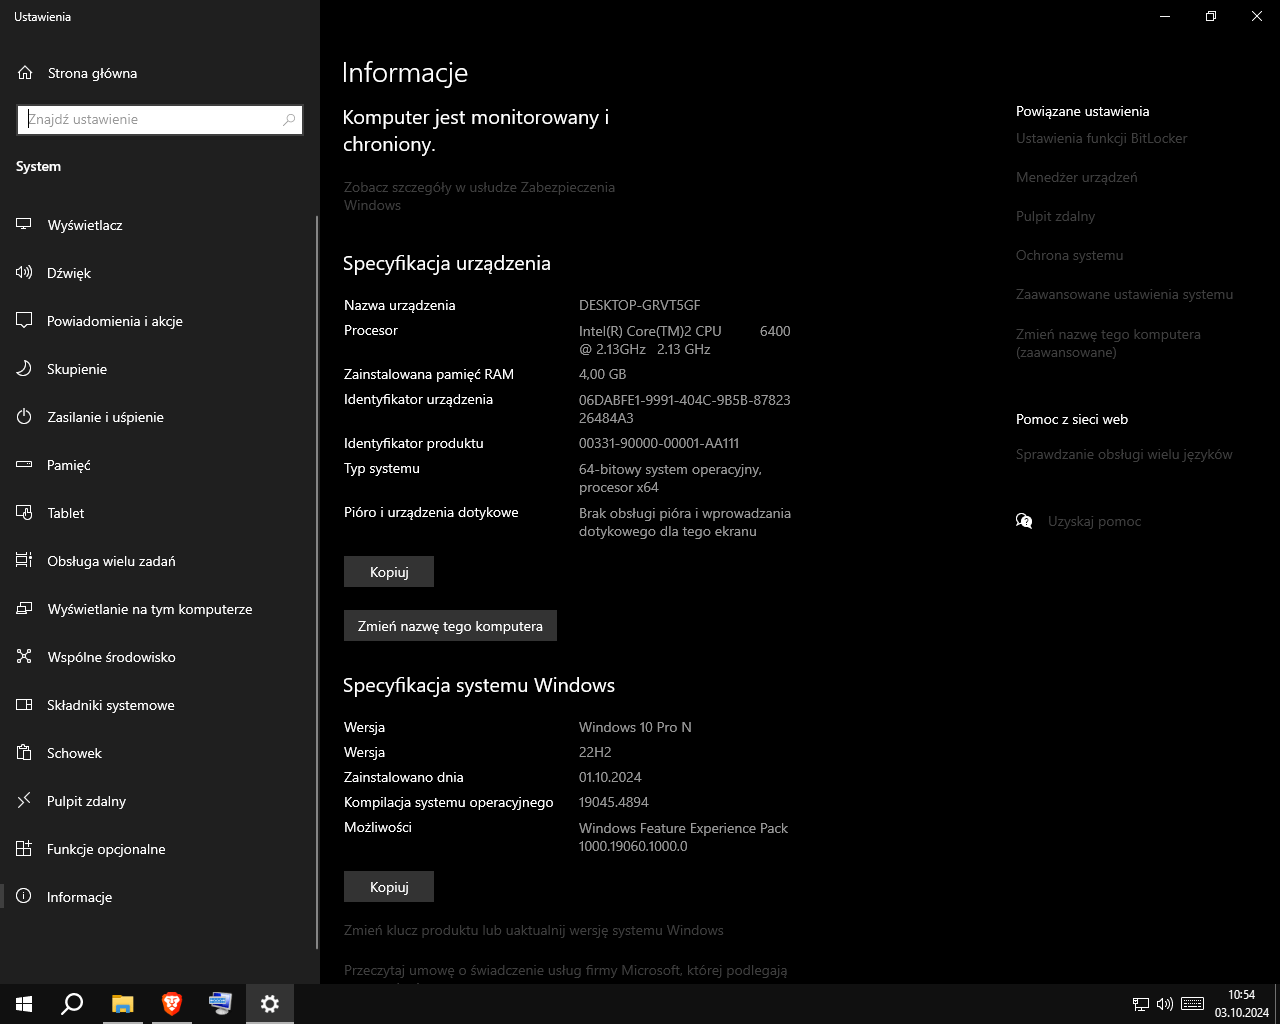Viewport: 1280px width, 1024px height.
Task: Click Windows 10 Pro N edition text
Action: pos(635,727)
